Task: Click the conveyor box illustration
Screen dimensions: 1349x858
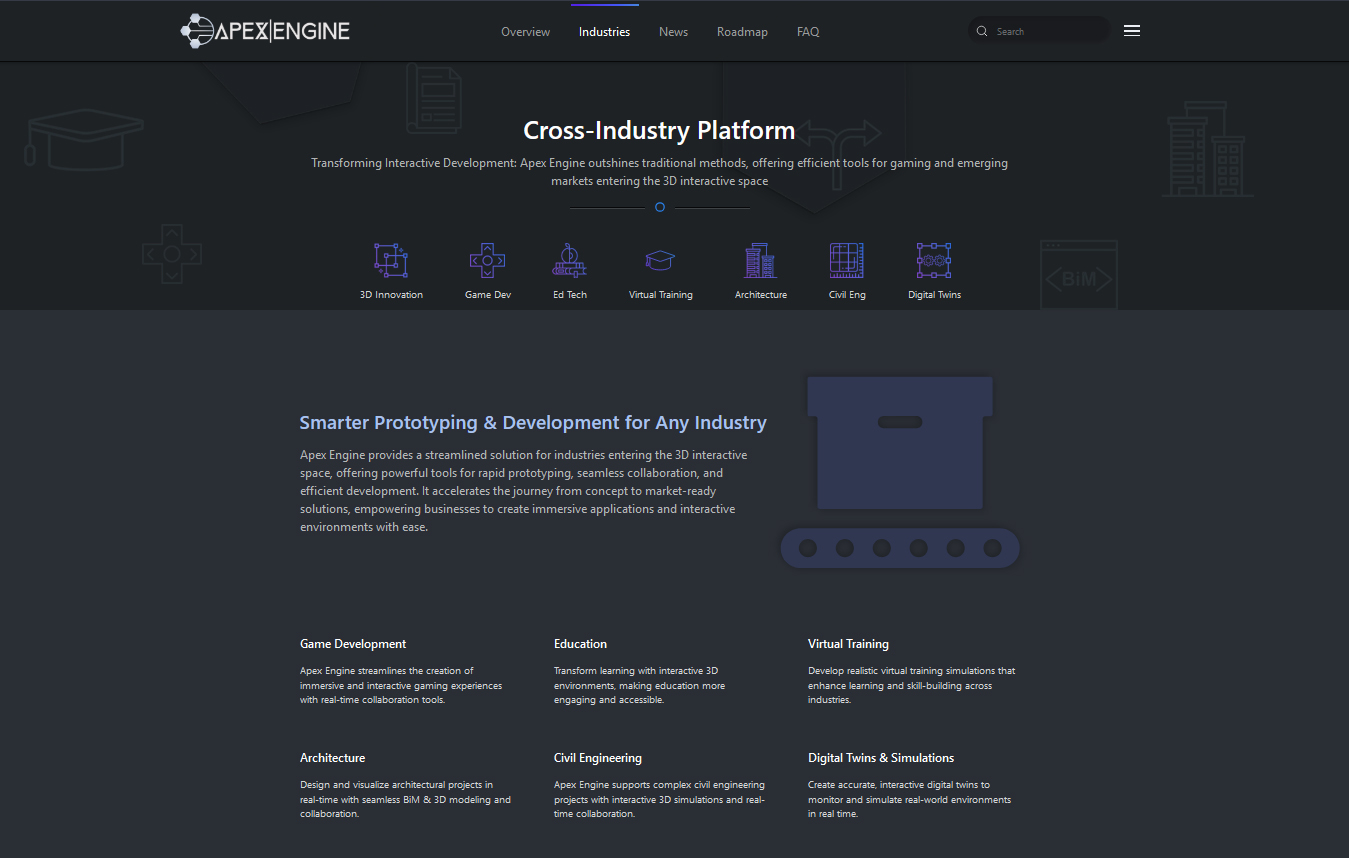Action: point(900,472)
